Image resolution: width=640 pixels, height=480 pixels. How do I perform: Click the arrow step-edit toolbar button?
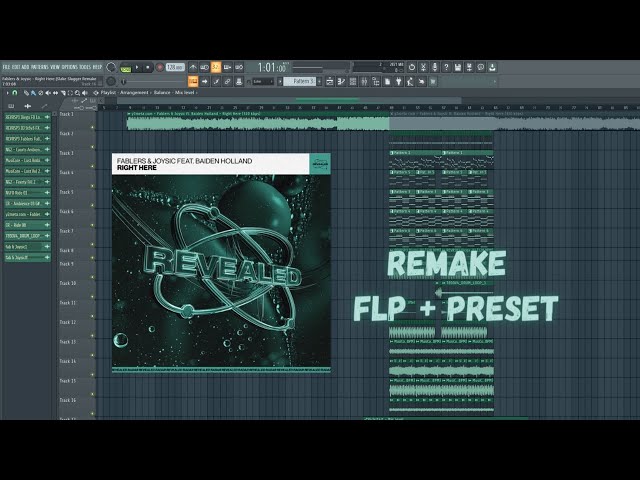pos(204,82)
